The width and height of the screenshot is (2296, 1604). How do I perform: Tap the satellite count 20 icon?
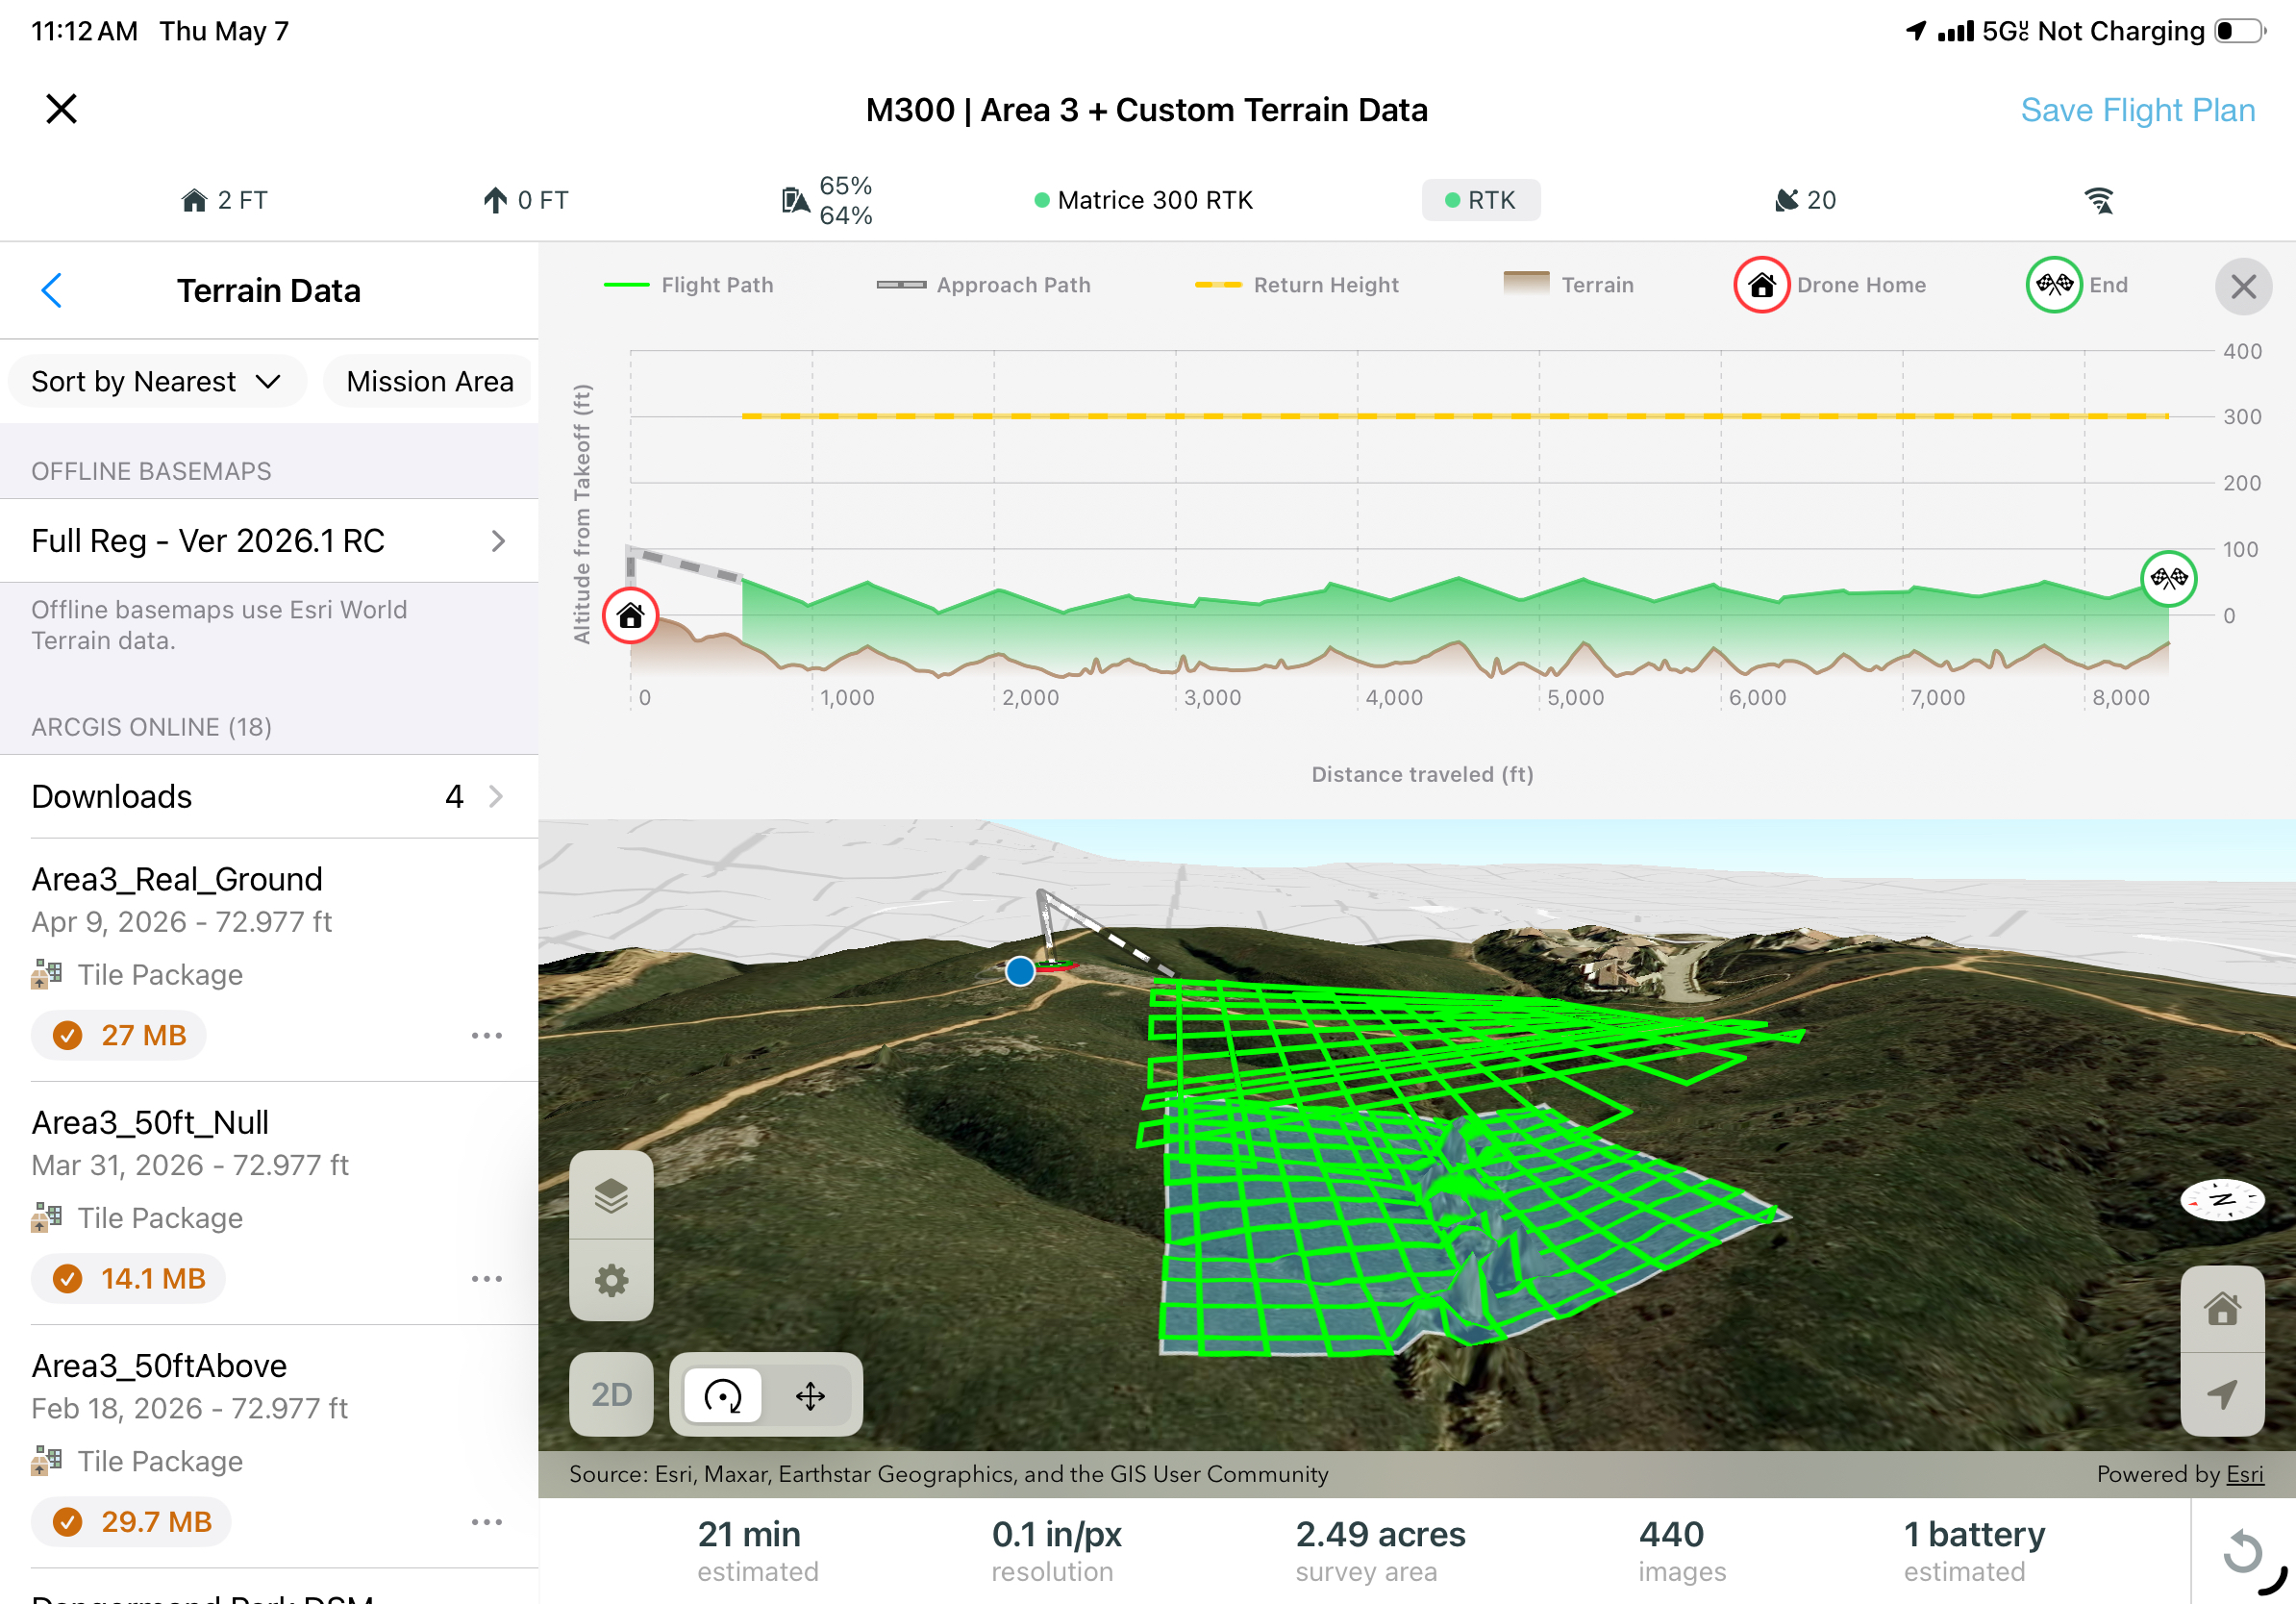pyautogui.click(x=1805, y=200)
